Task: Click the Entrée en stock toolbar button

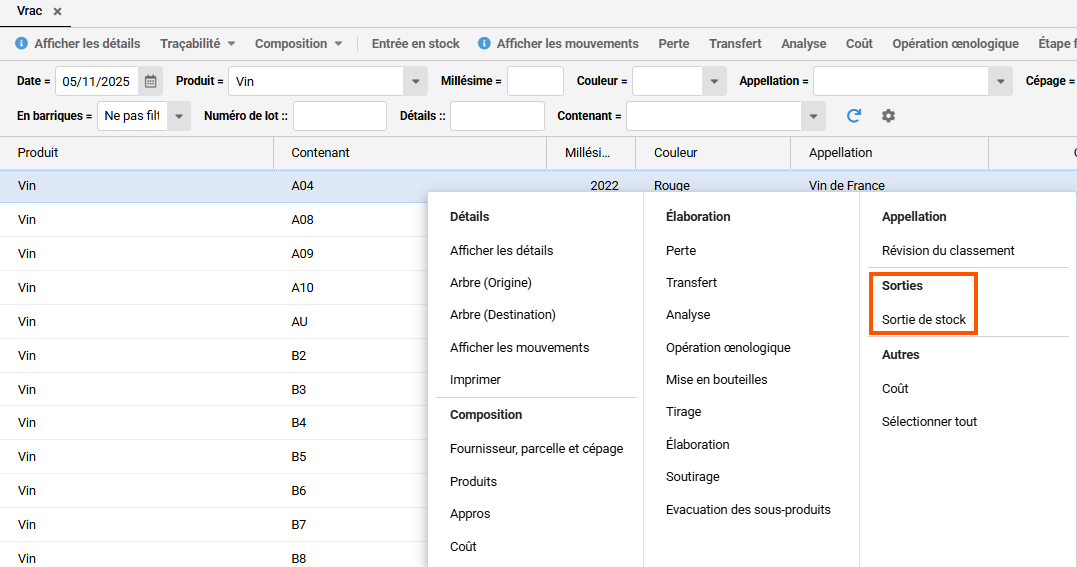Action: pos(415,44)
